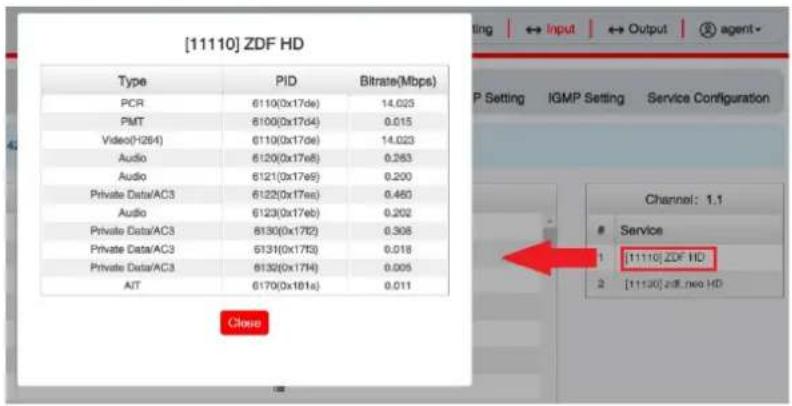Click the [11110] ZDF HD dialog title
Screen dimensions: 792x406
pos(244,44)
